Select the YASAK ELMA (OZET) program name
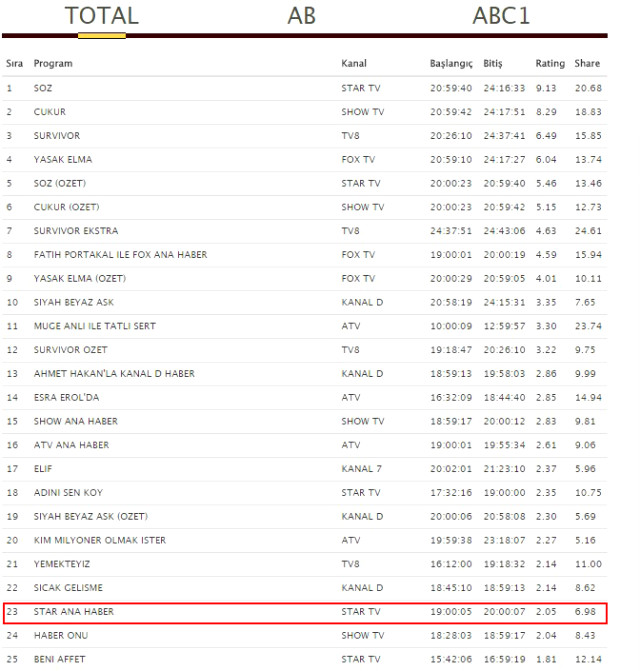Image resolution: width=640 pixels, height=671 pixels. click(80, 279)
